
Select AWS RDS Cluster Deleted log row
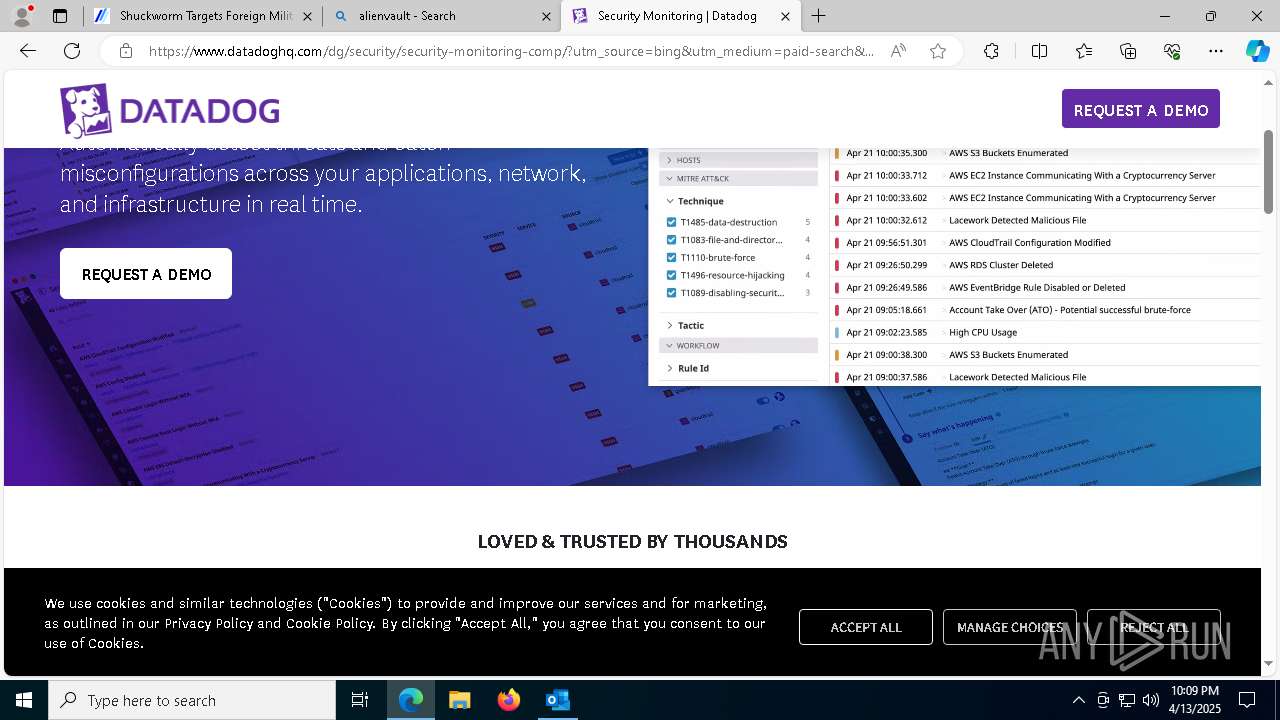pyautogui.click(x=1047, y=265)
